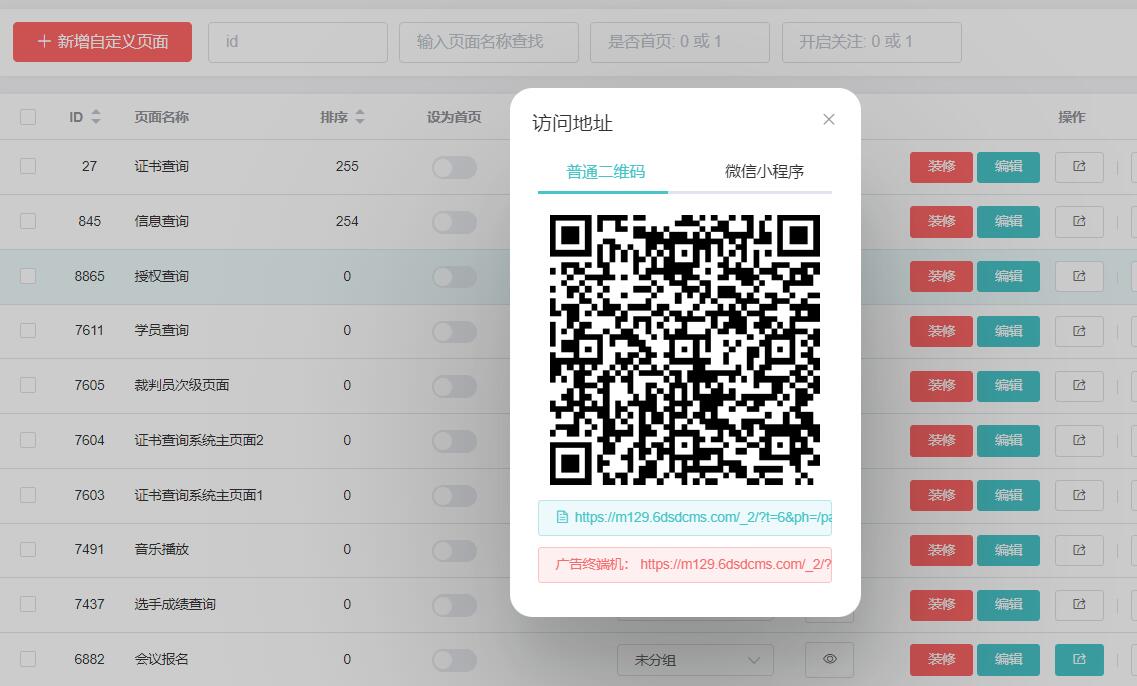Viewport: 1137px width, 686px height.
Task: Open share link icon for 学员查询 row
Action: point(1079,331)
